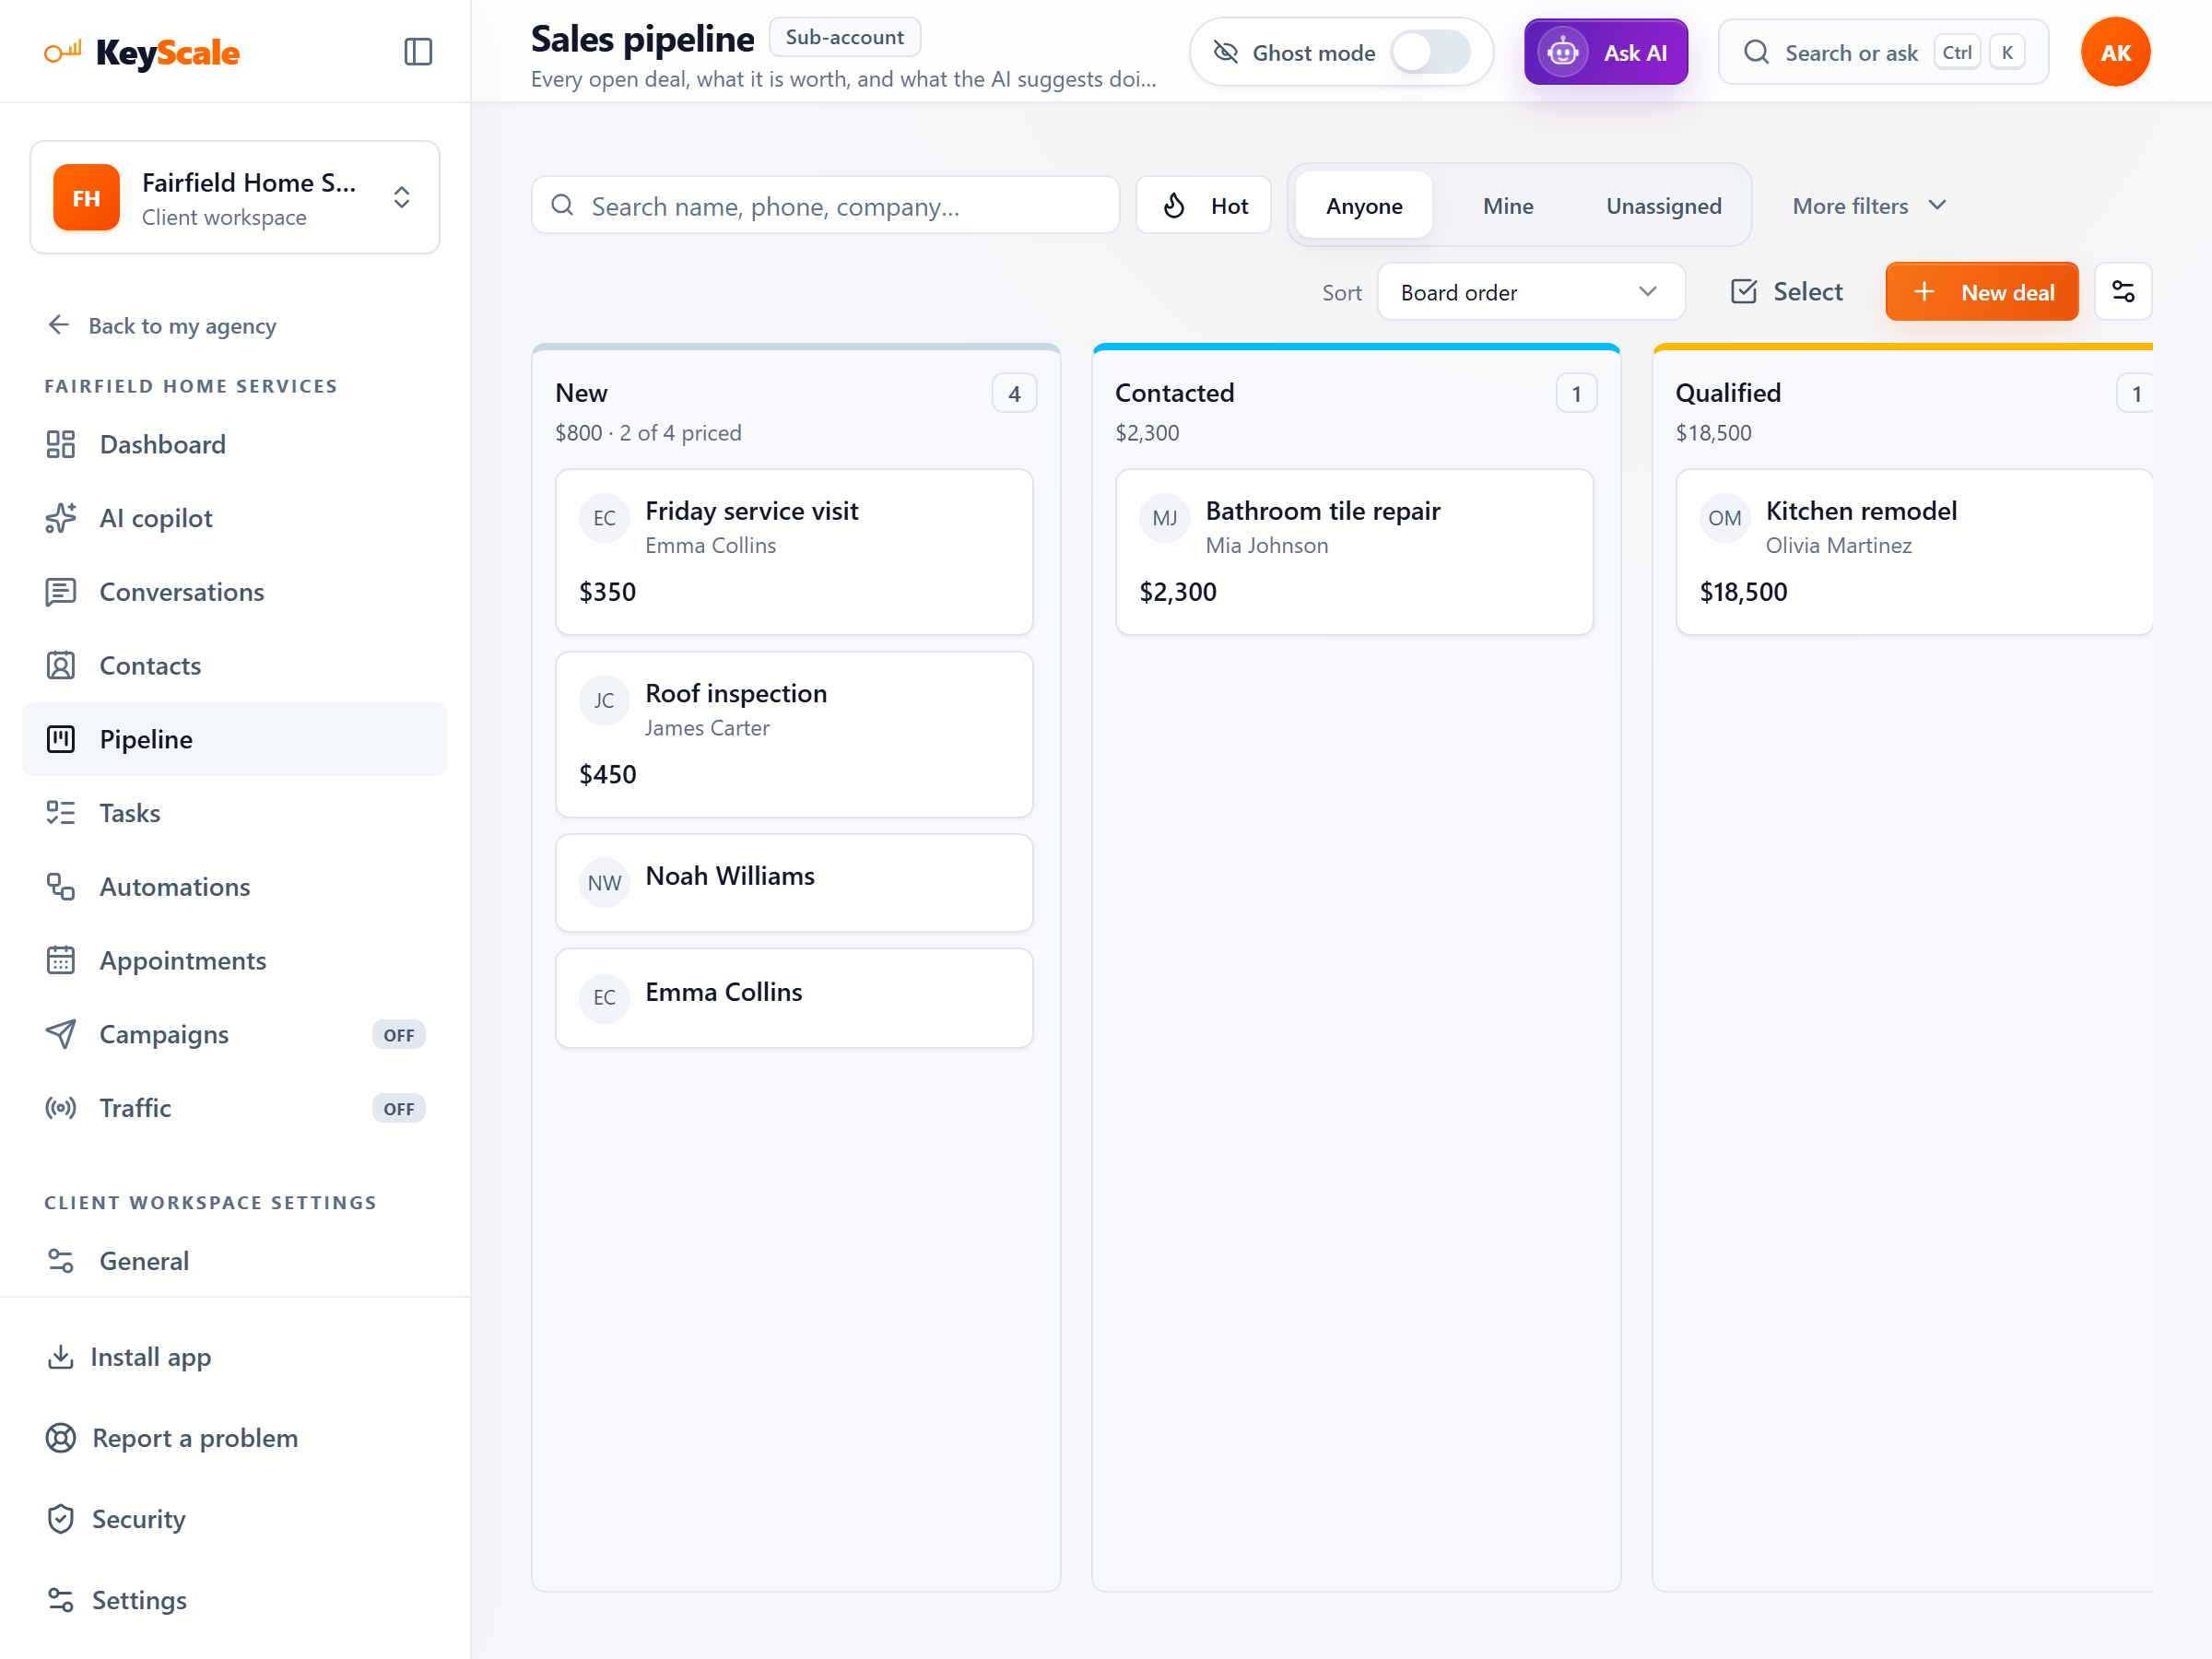Click the Campaigns paper-plane icon
The height and width of the screenshot is (1659, 2212).
click(x=61, y=1035)
